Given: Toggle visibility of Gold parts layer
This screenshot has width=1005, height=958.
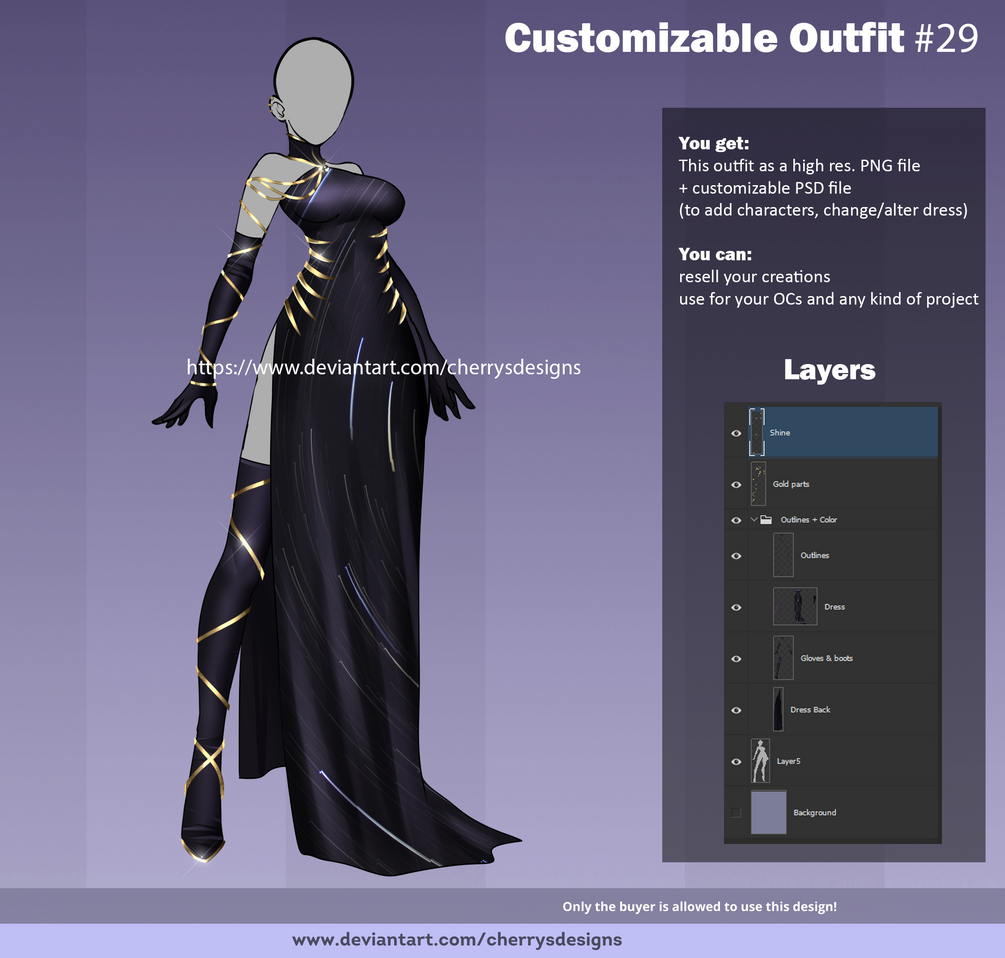Looking at the screenshot, I should click(736, 484).
